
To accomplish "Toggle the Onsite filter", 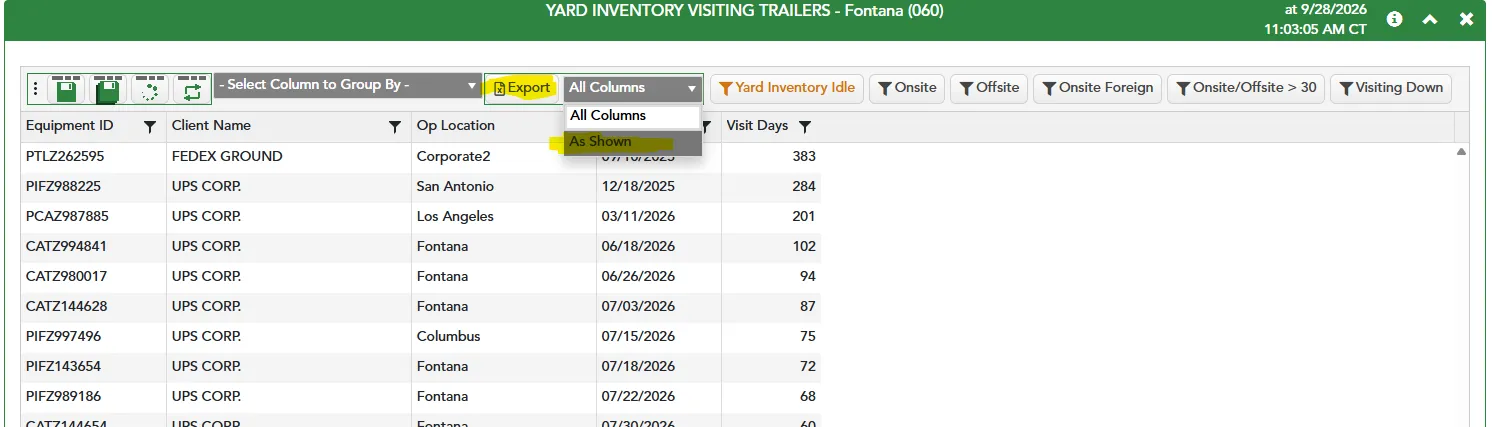I will (907, 88).
